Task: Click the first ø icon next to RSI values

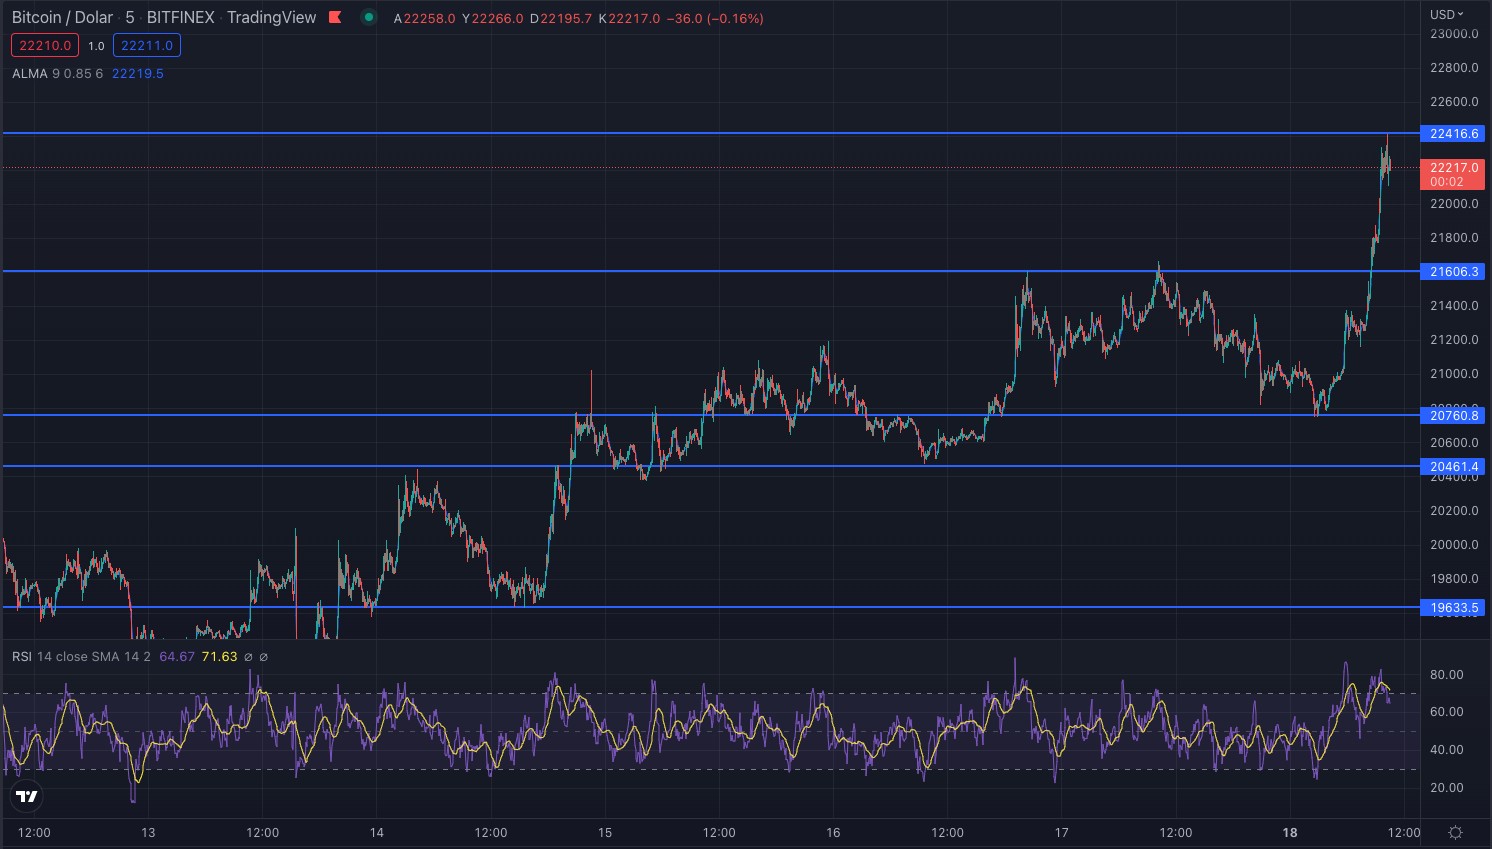Action: click(x=247, y=657)
